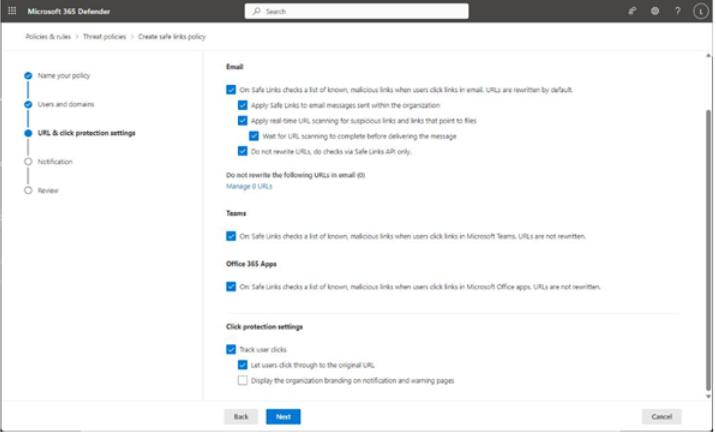Click the scrollbar up arrow
The width and height of the screenshot is (716, 436).
pos(708,56)
